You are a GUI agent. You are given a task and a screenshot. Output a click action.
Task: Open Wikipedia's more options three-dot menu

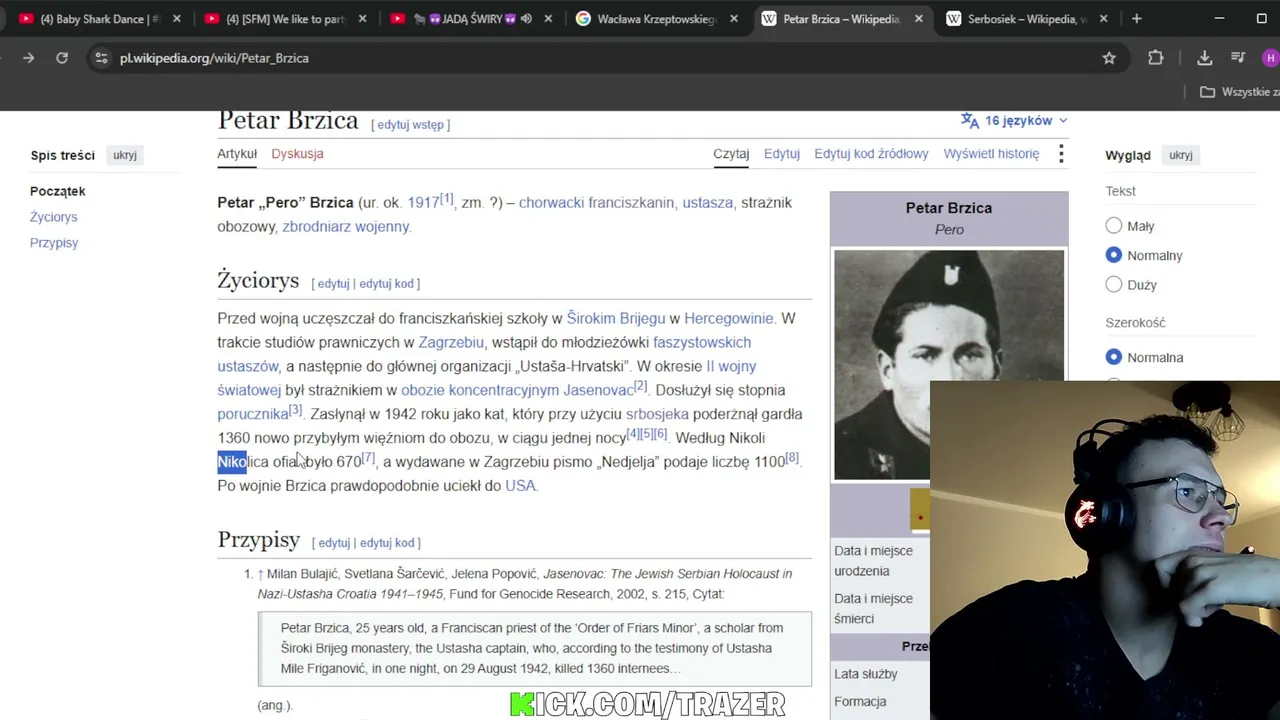tap(1061, 154)
